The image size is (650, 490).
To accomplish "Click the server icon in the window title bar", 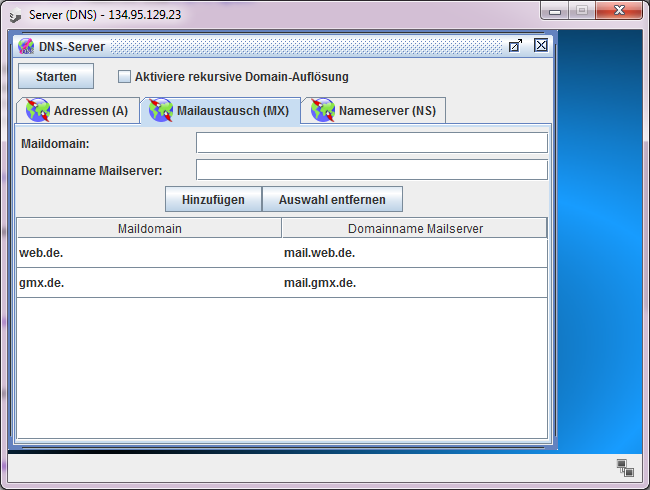I will coord(15,15).
